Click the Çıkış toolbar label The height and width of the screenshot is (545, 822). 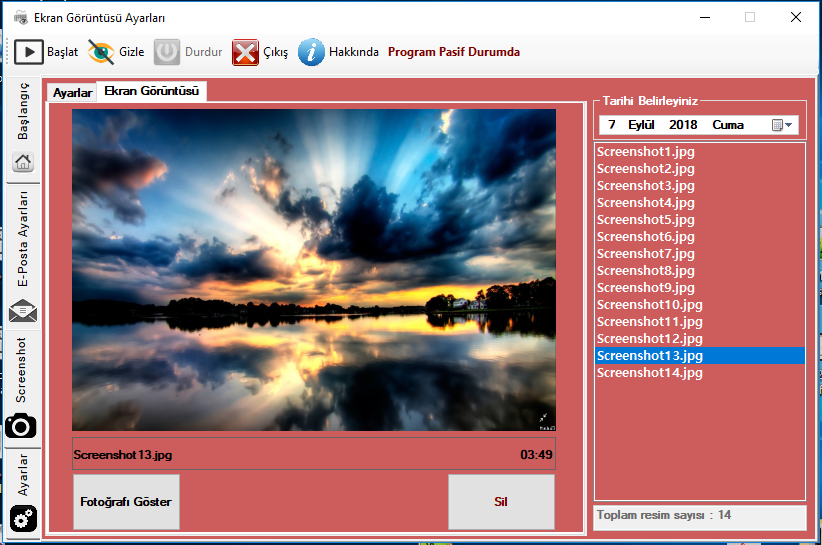pos(276,52)
